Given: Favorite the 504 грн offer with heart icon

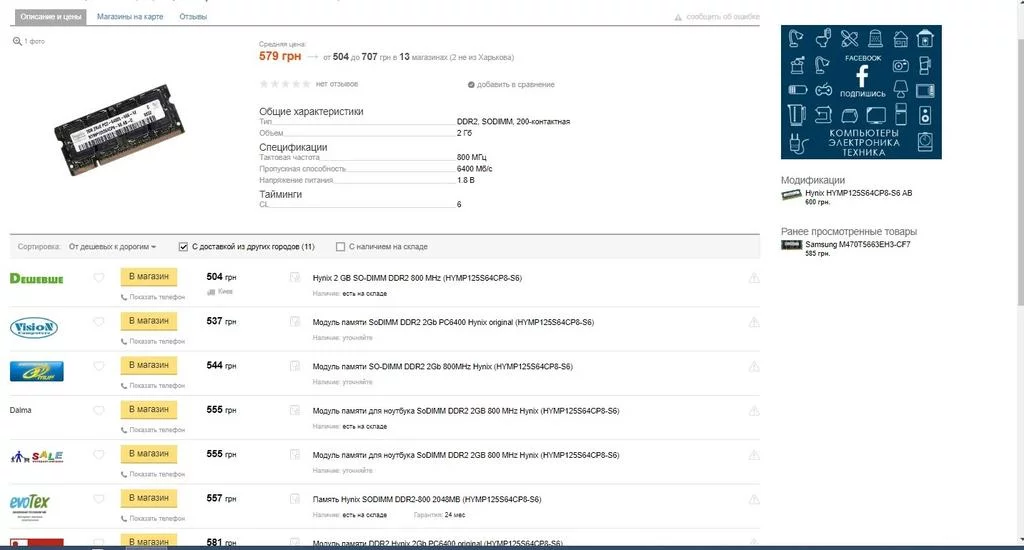Looking at the screenshot, I should click(x=99, y=278).
